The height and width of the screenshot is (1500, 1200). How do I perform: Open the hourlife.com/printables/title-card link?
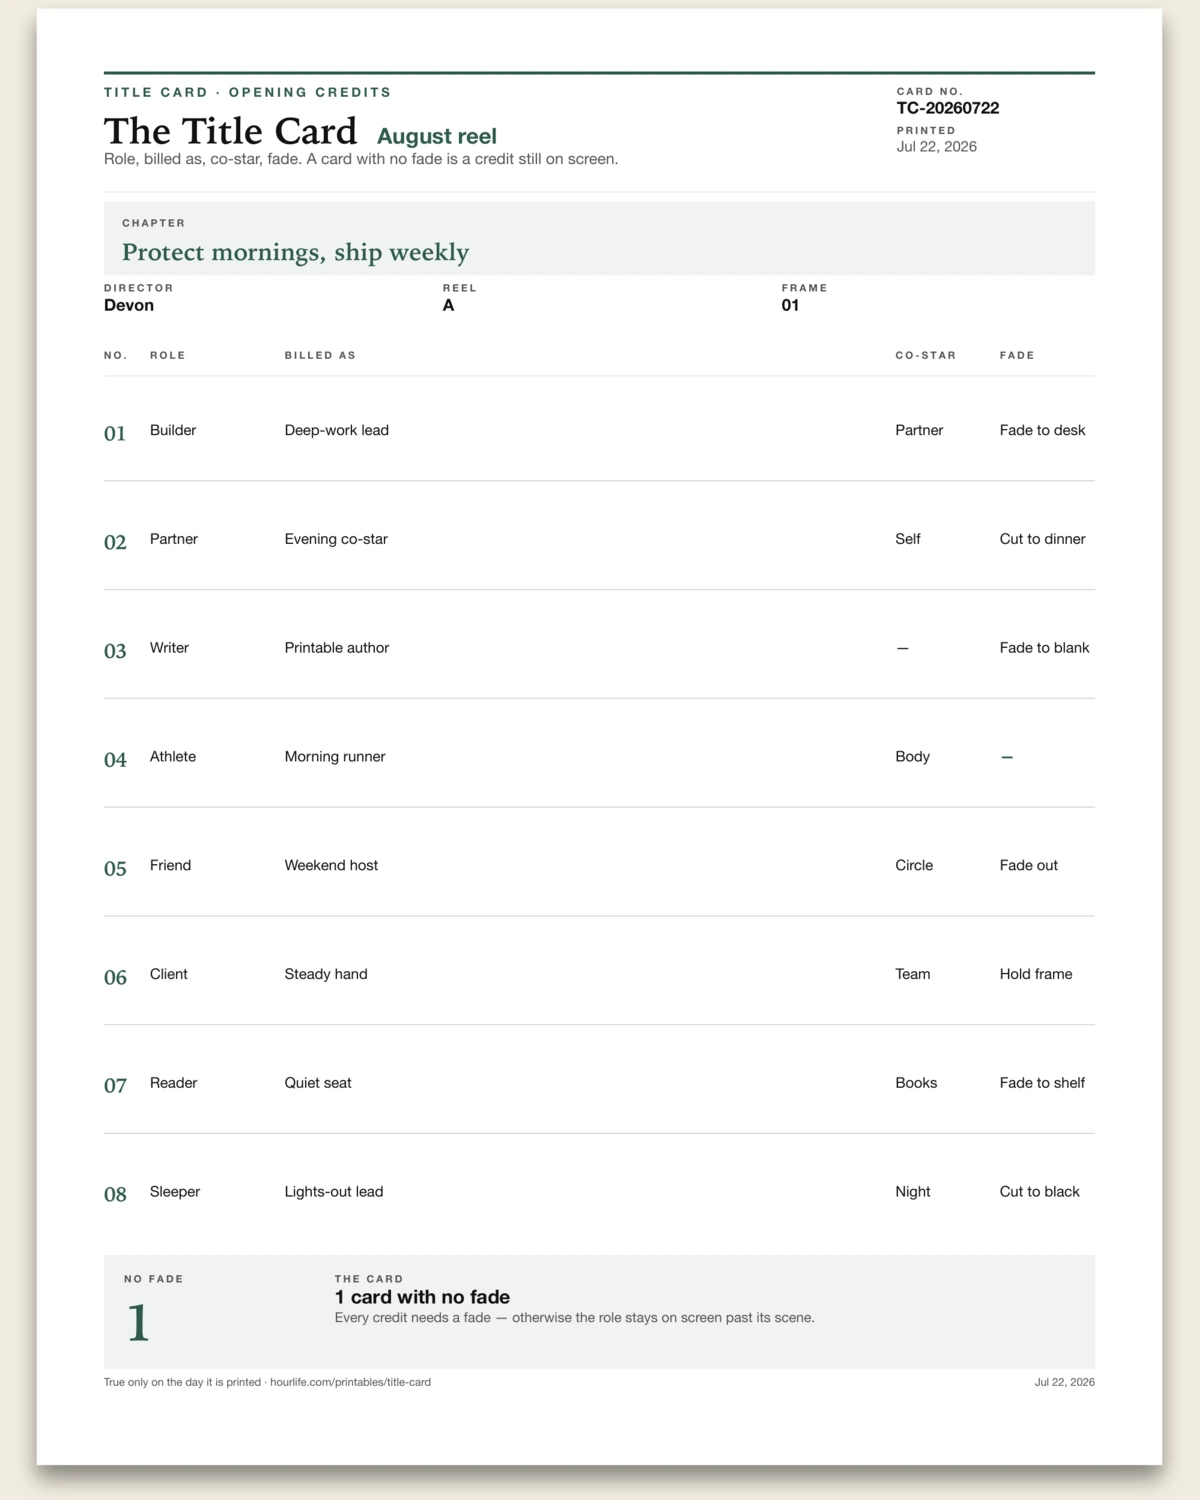[350, 1382]
